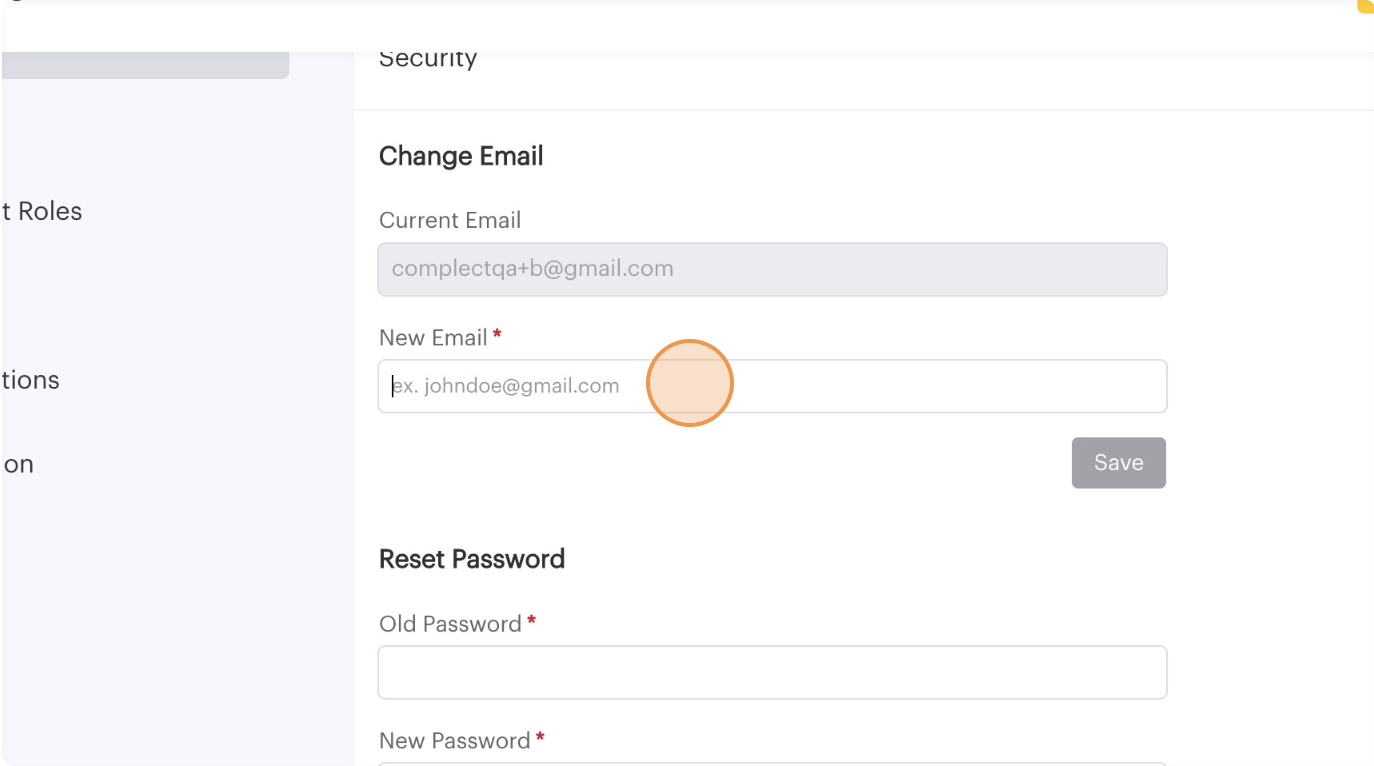The image size is (1374, 766).
Task: Click the New Email label text
Action: pyautogui.click(x=433, y=338)
